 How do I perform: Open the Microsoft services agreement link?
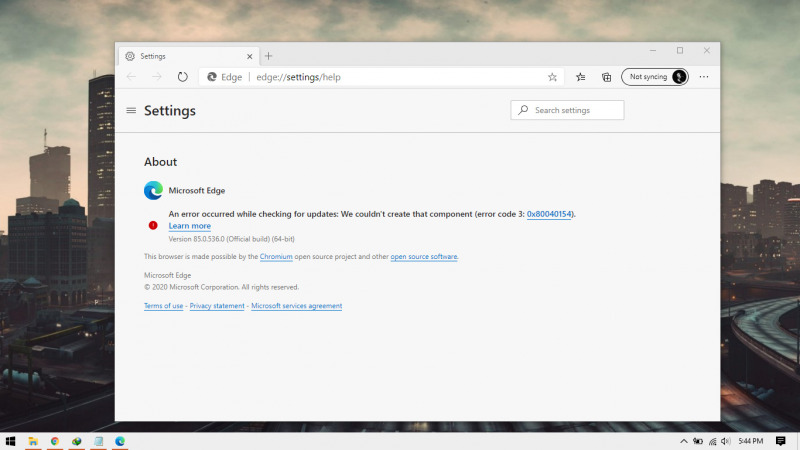296,306
